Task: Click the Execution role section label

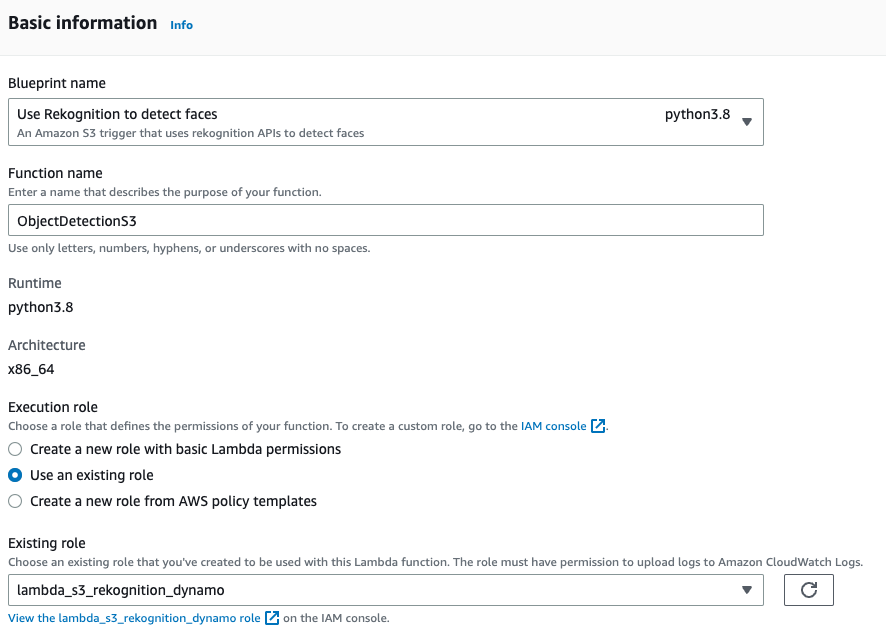Action: (x=53, y=407)
